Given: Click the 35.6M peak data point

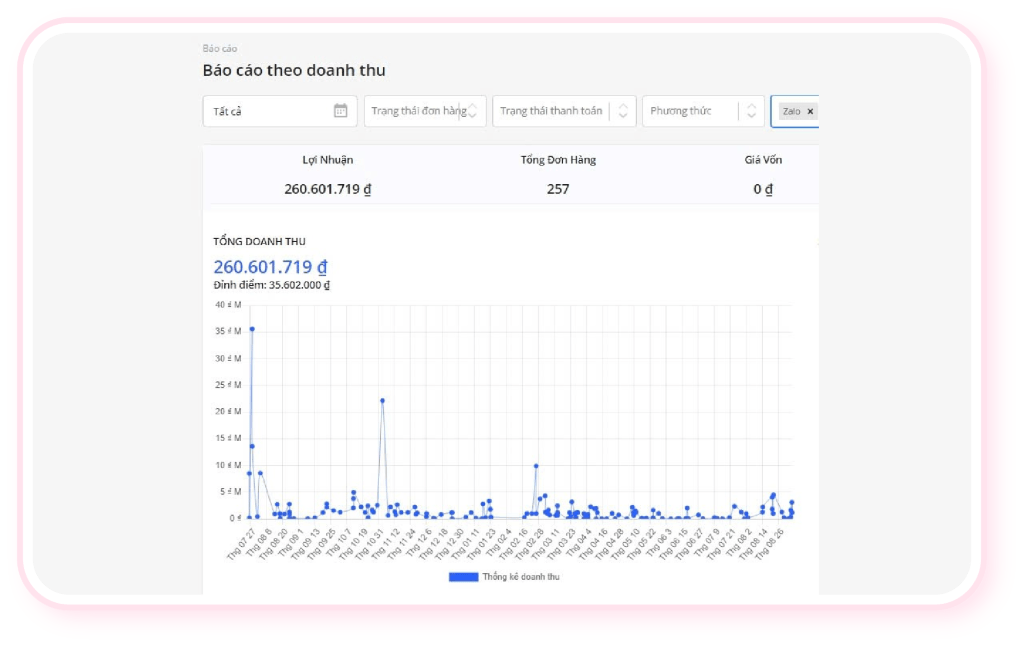Looking at the screenshot, I should click(252, 328).
